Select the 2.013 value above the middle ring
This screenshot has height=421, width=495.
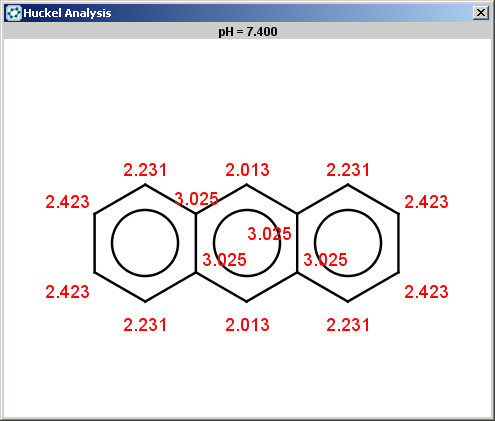[247, 170]
